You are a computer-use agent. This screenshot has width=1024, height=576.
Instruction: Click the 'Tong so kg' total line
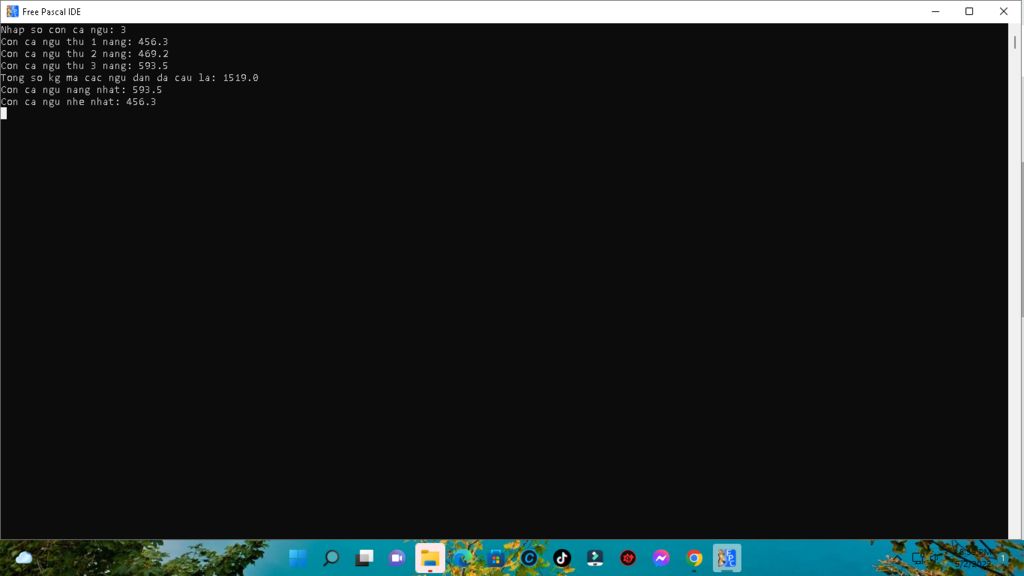(x=129, y=78)
